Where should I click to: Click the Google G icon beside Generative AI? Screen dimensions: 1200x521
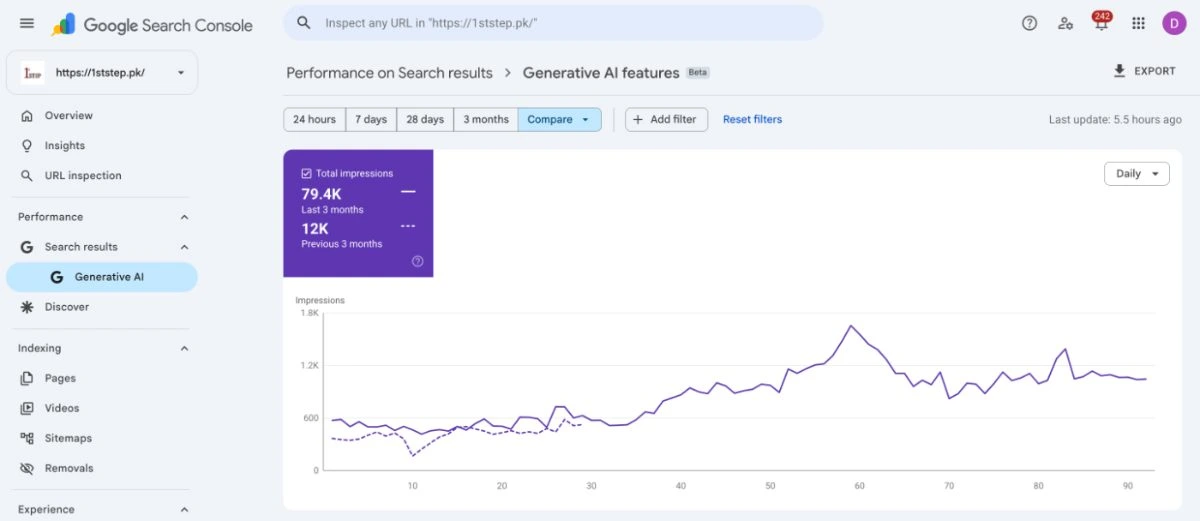click(x=57, y=277)
